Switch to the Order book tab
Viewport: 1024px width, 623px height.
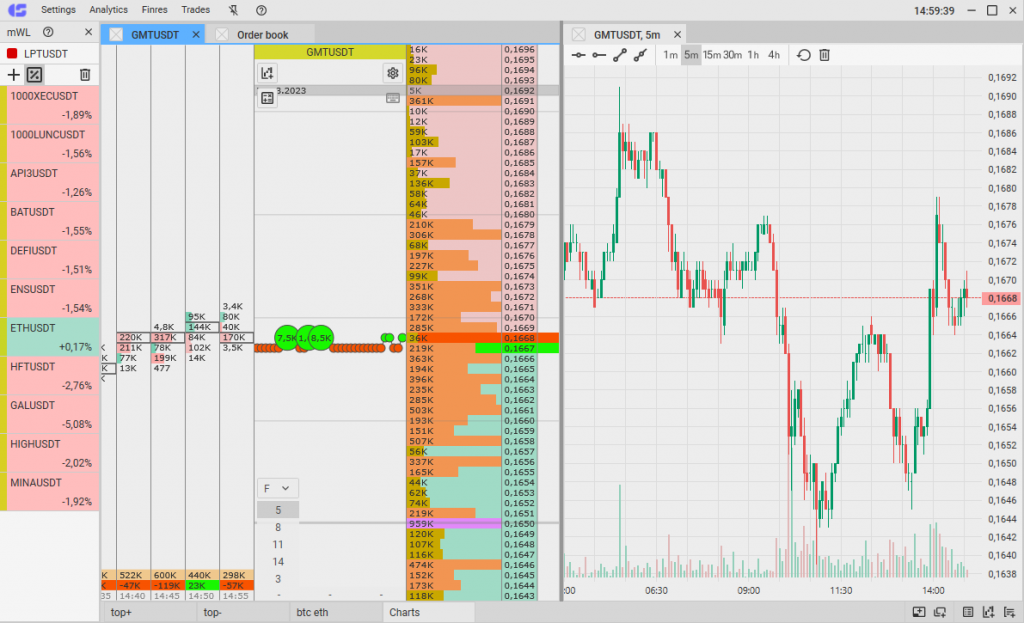[x=262, y=33]
